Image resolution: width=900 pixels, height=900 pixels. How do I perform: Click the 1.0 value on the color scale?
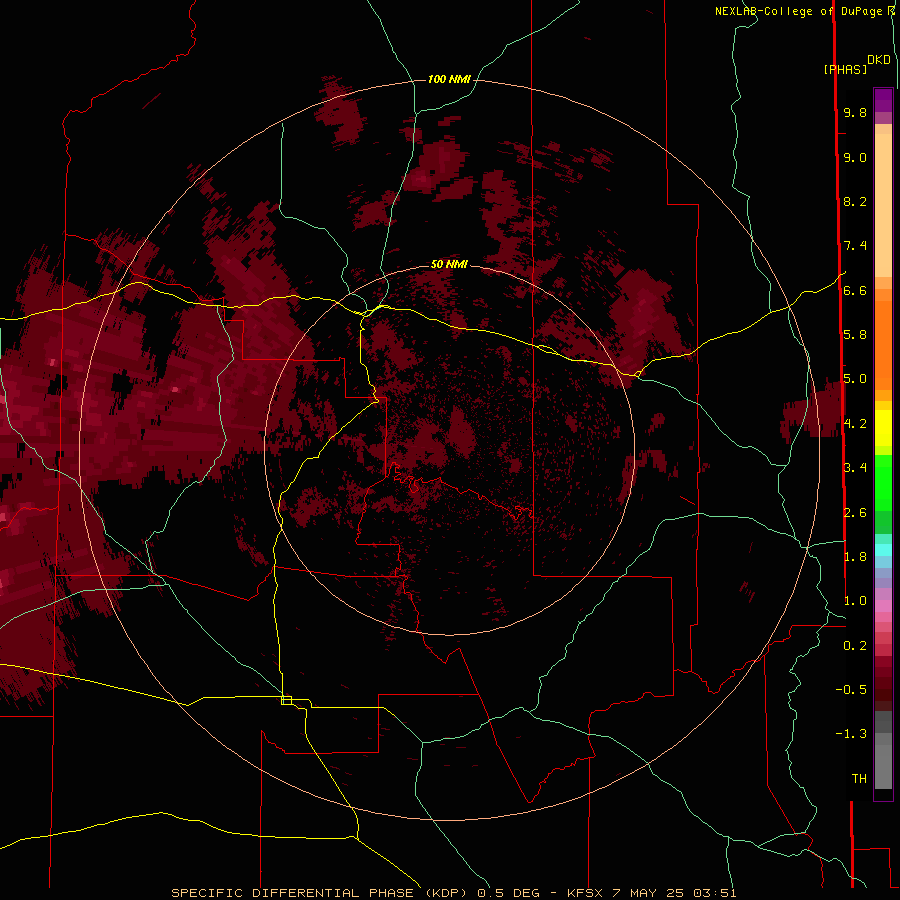click(x=855, y=601)
